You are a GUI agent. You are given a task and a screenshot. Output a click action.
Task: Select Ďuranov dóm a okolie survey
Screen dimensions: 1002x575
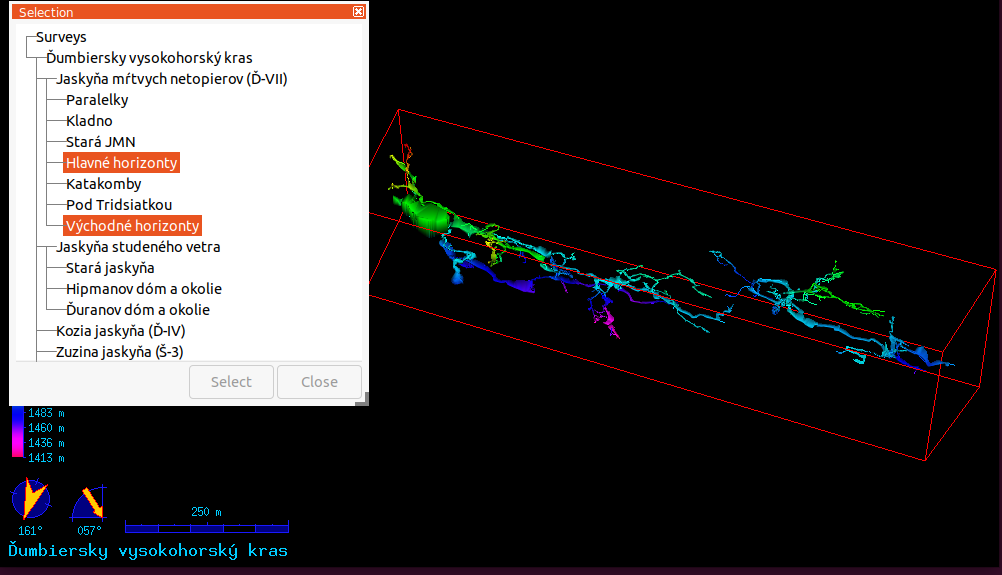137,310
